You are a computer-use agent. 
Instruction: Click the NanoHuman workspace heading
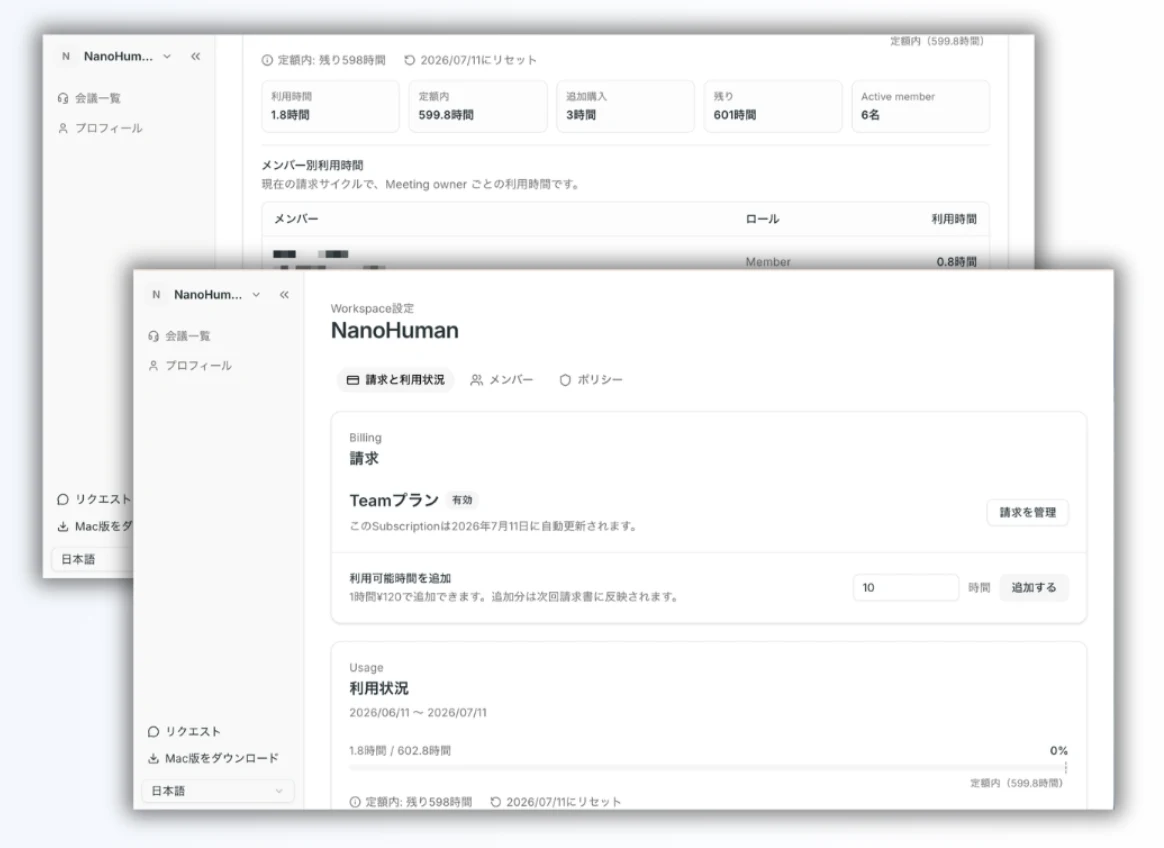point(394,330)
